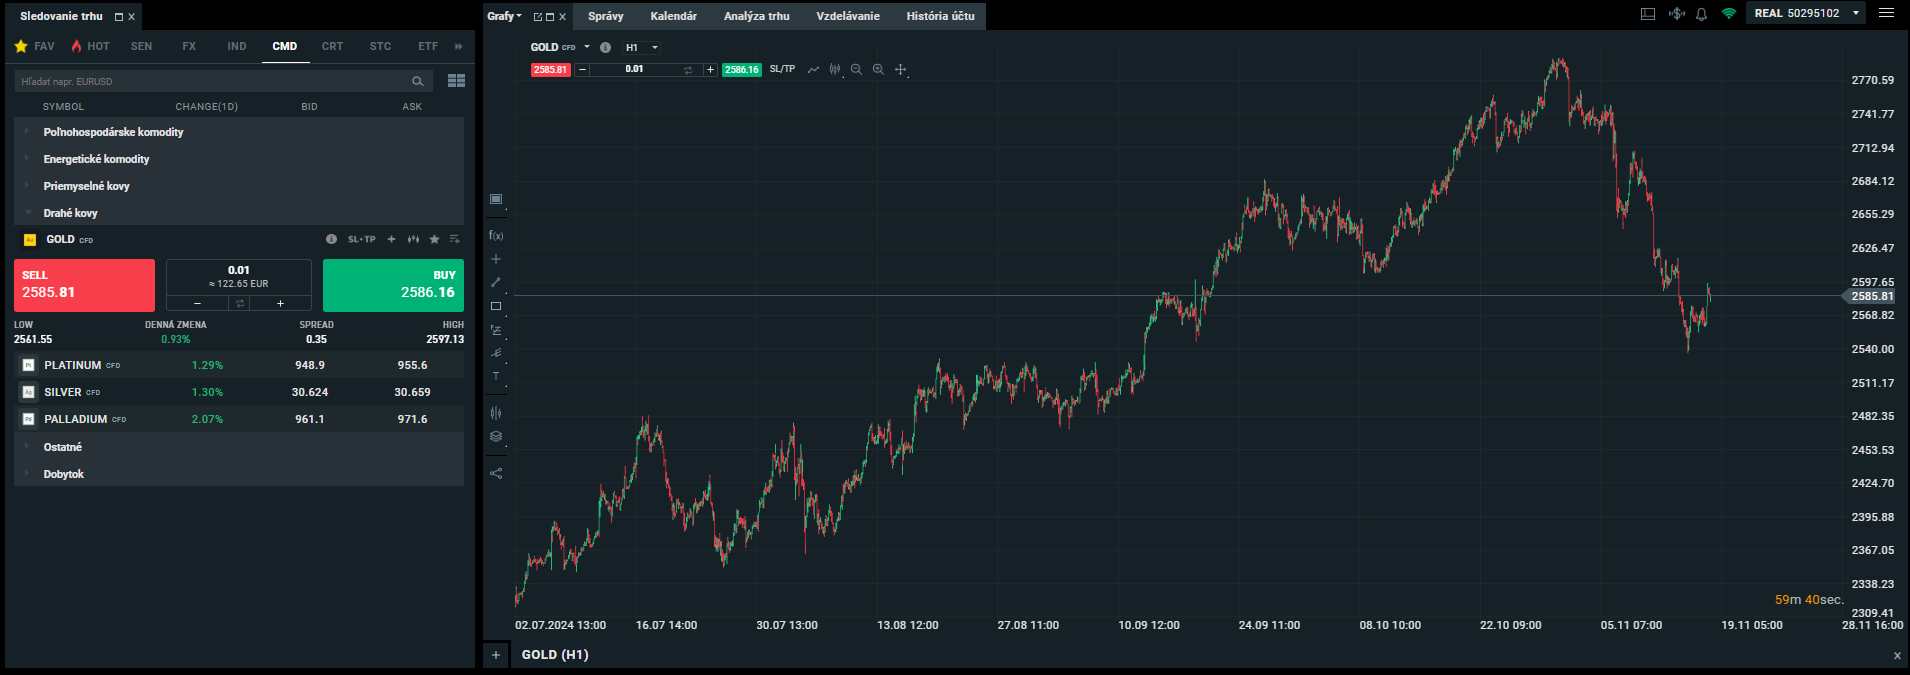Zoom out the chart with magnifier
This screenshot has height=675, width=1910.
pyautogui.click(x=856, y=70)
